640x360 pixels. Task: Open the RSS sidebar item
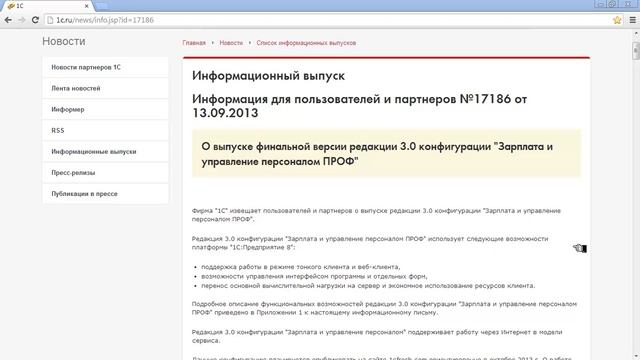coord(105,131)
